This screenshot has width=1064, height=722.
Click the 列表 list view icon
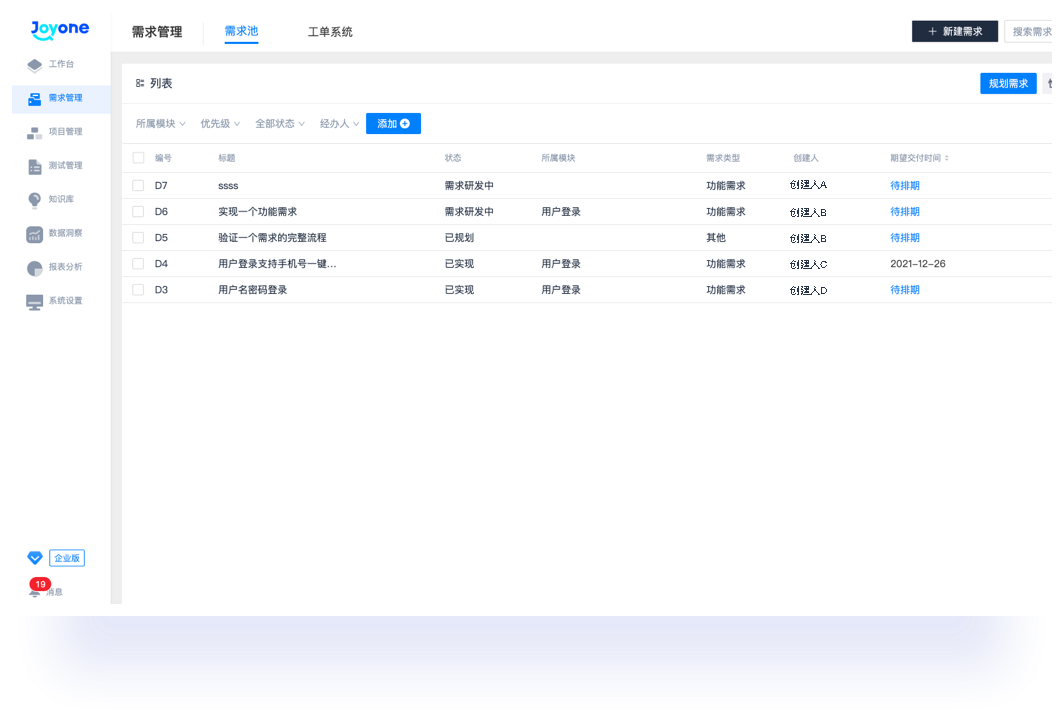pyautogui.click(x=140, y=83)
